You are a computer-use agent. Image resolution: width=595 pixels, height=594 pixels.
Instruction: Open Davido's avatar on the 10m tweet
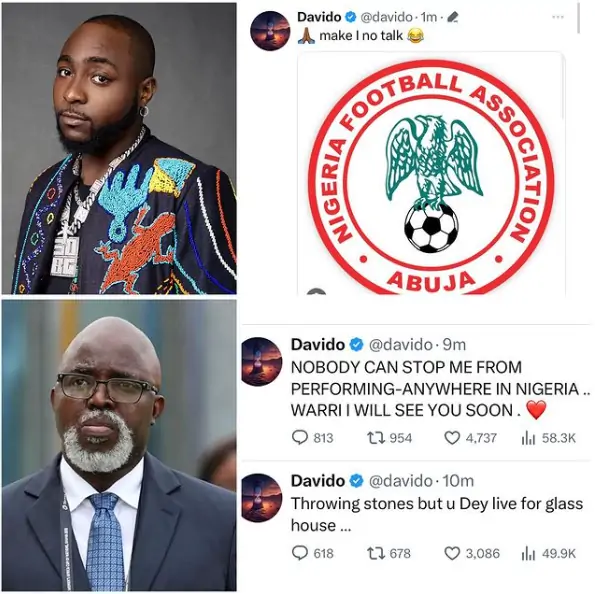262,498
